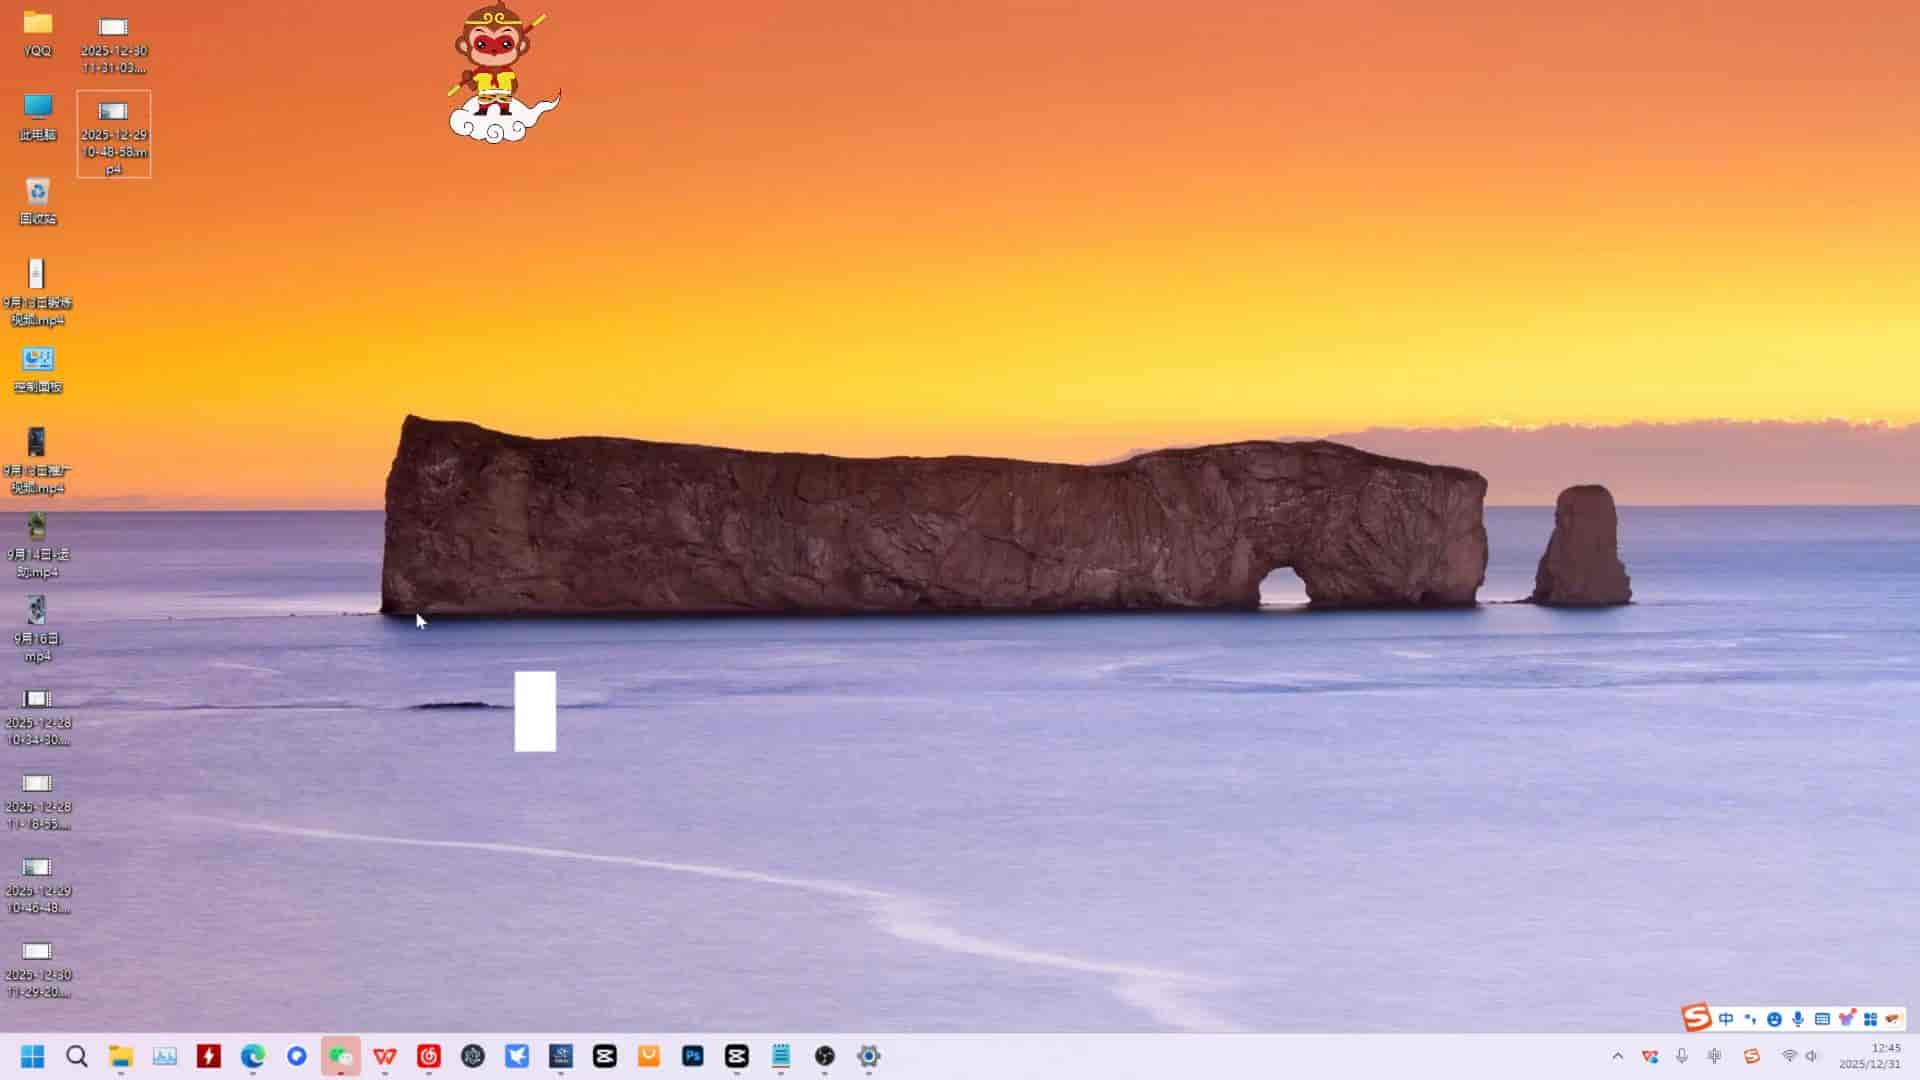Select video file 2025-12-30 11-31-03

coord(114,45)
